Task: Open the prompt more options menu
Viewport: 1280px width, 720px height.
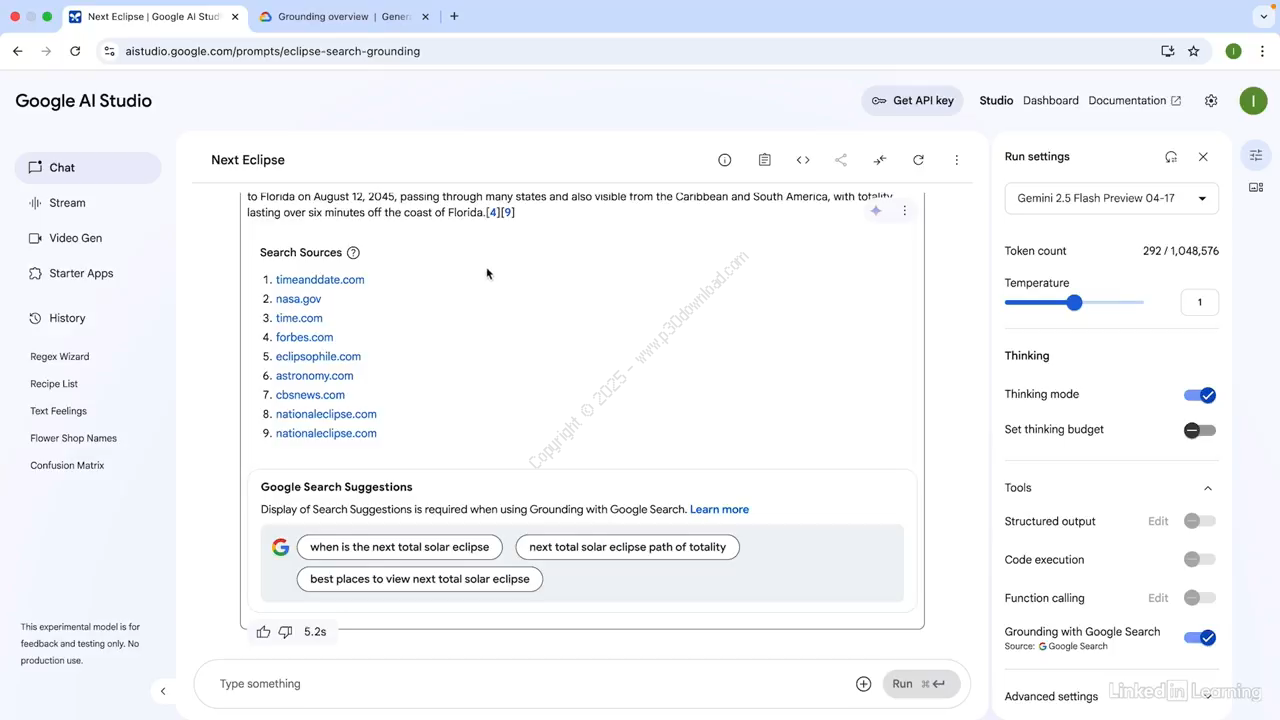Action: pyautogui.click(x=956, y=160)
